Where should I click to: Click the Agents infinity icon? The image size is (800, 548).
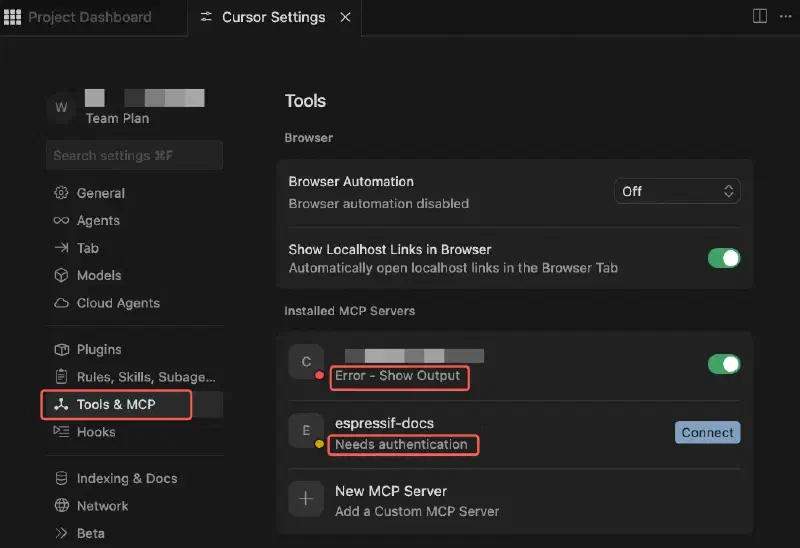61,220
